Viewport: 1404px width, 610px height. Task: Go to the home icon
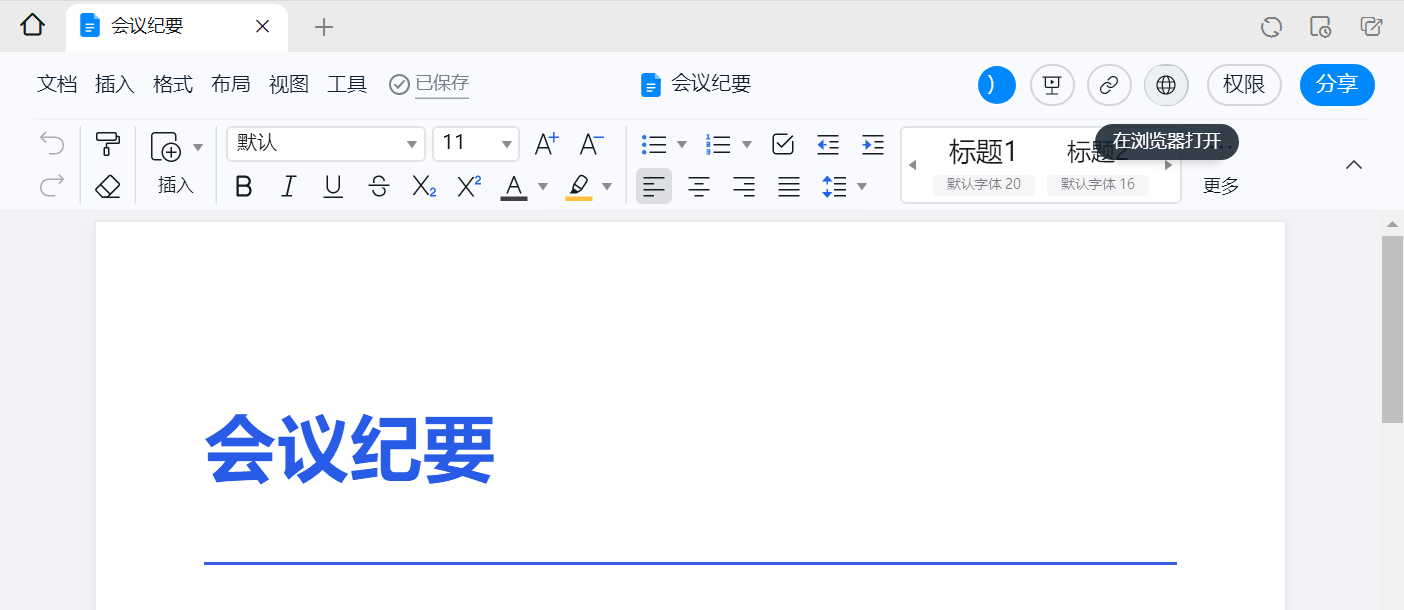click(33, 26)
